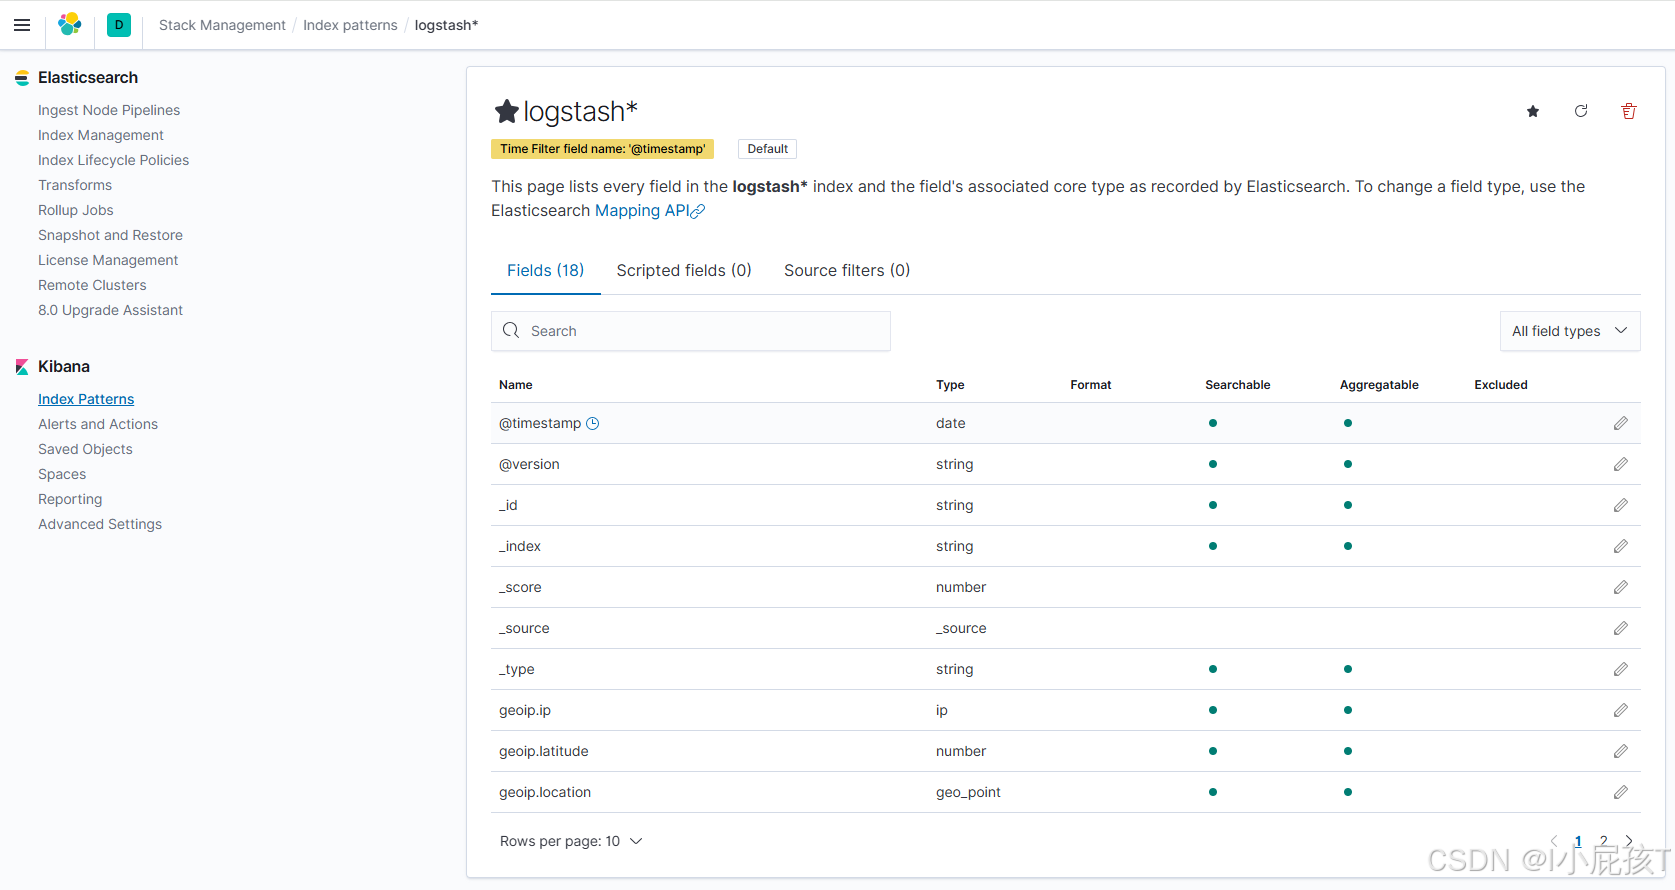Select the geoip.location field name

tap(545, 792)
